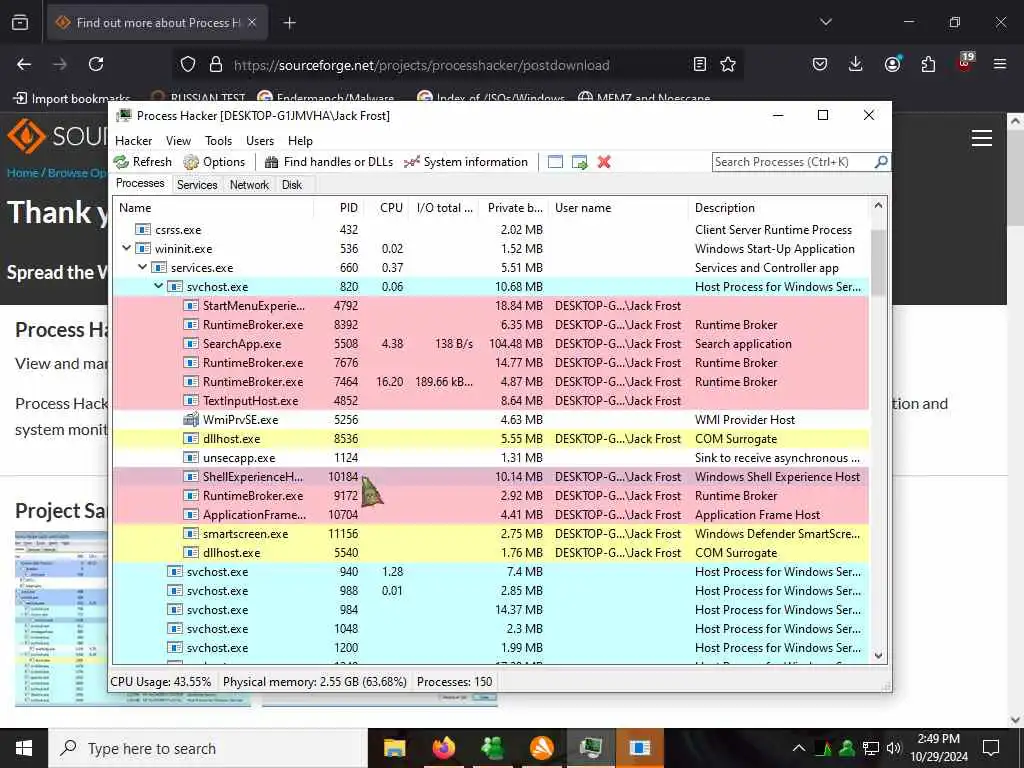Open the Tools menu
1024x768 pixels.
(218, 141)
